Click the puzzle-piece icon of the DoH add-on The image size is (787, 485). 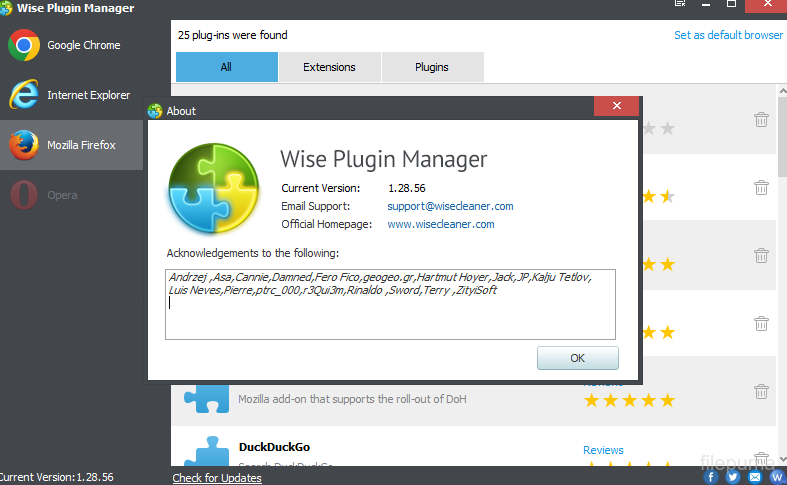(x=206, y=399)
